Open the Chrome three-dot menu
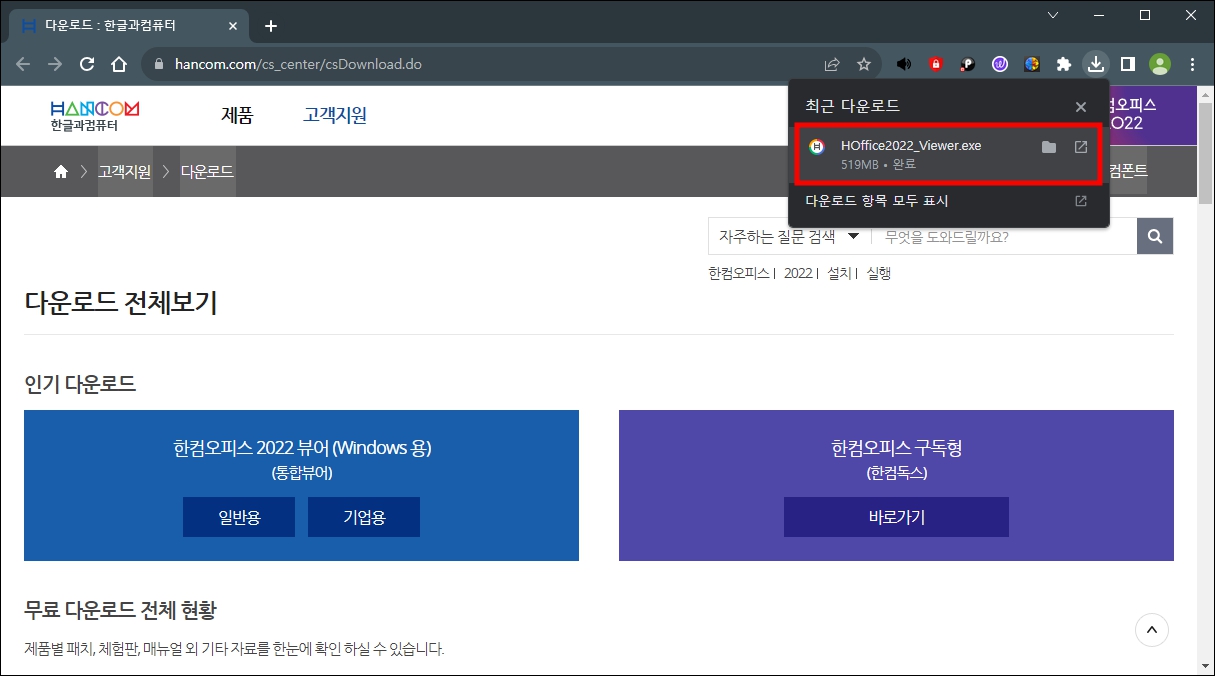 [1192, 64]
